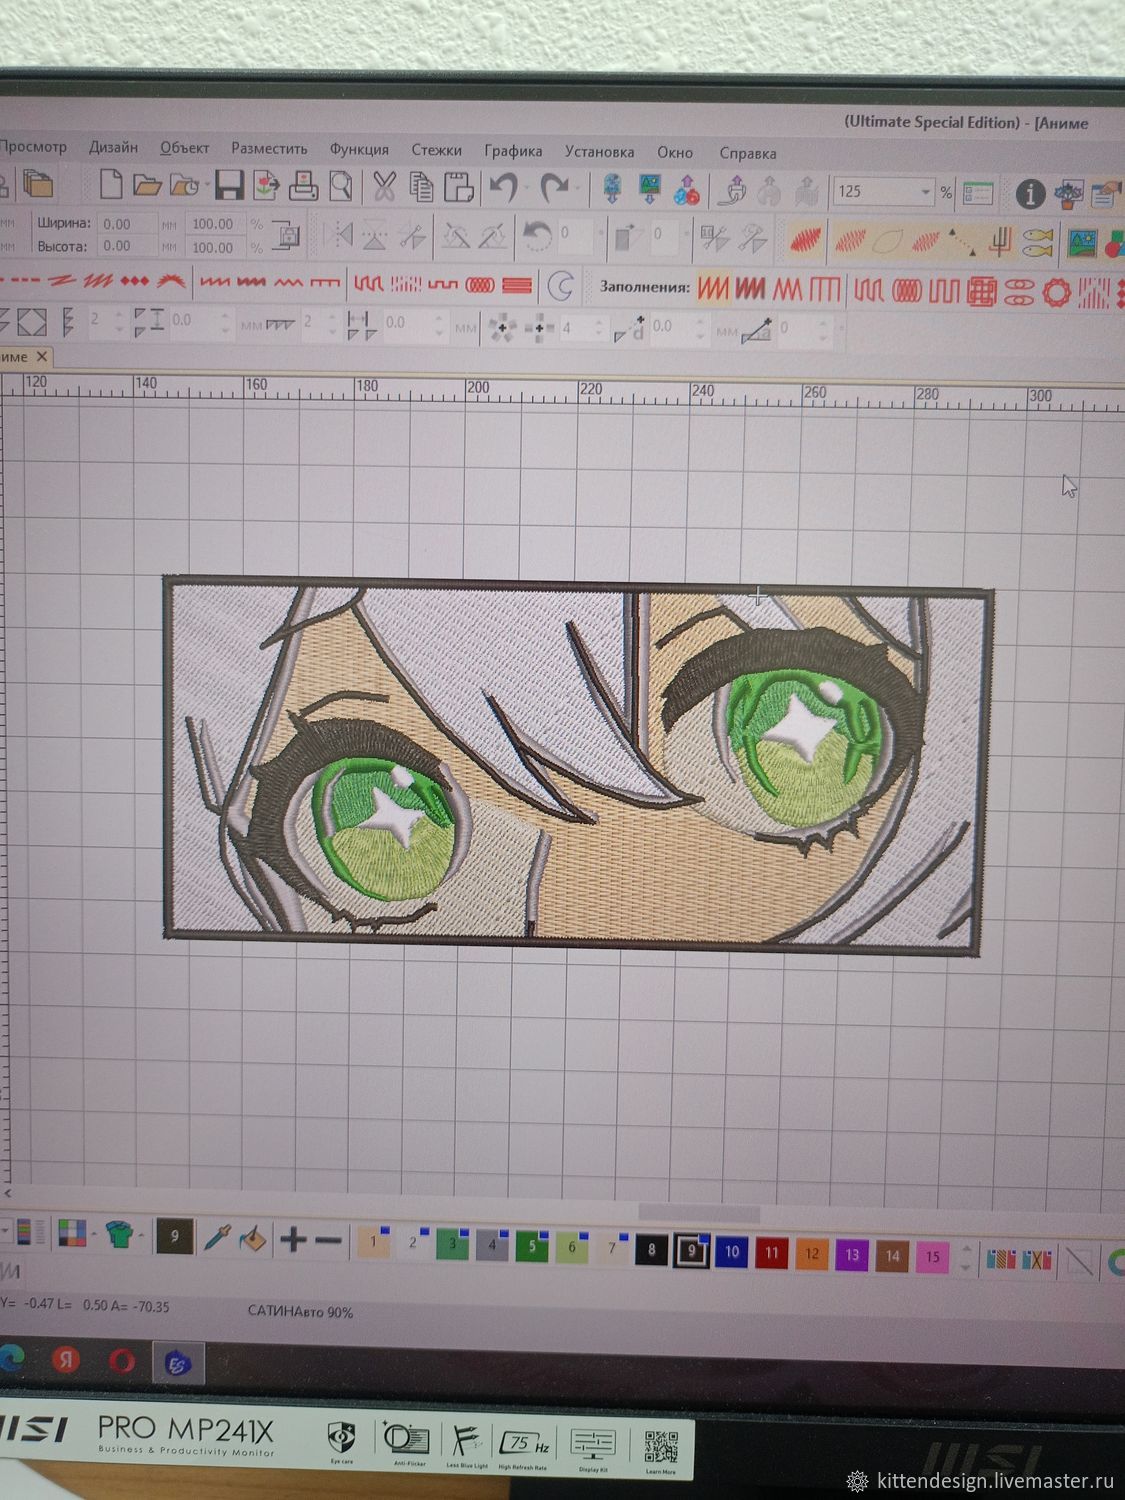Click the green t-shirt product icon
The image size is (1125, 1500).
point(119,1234)
